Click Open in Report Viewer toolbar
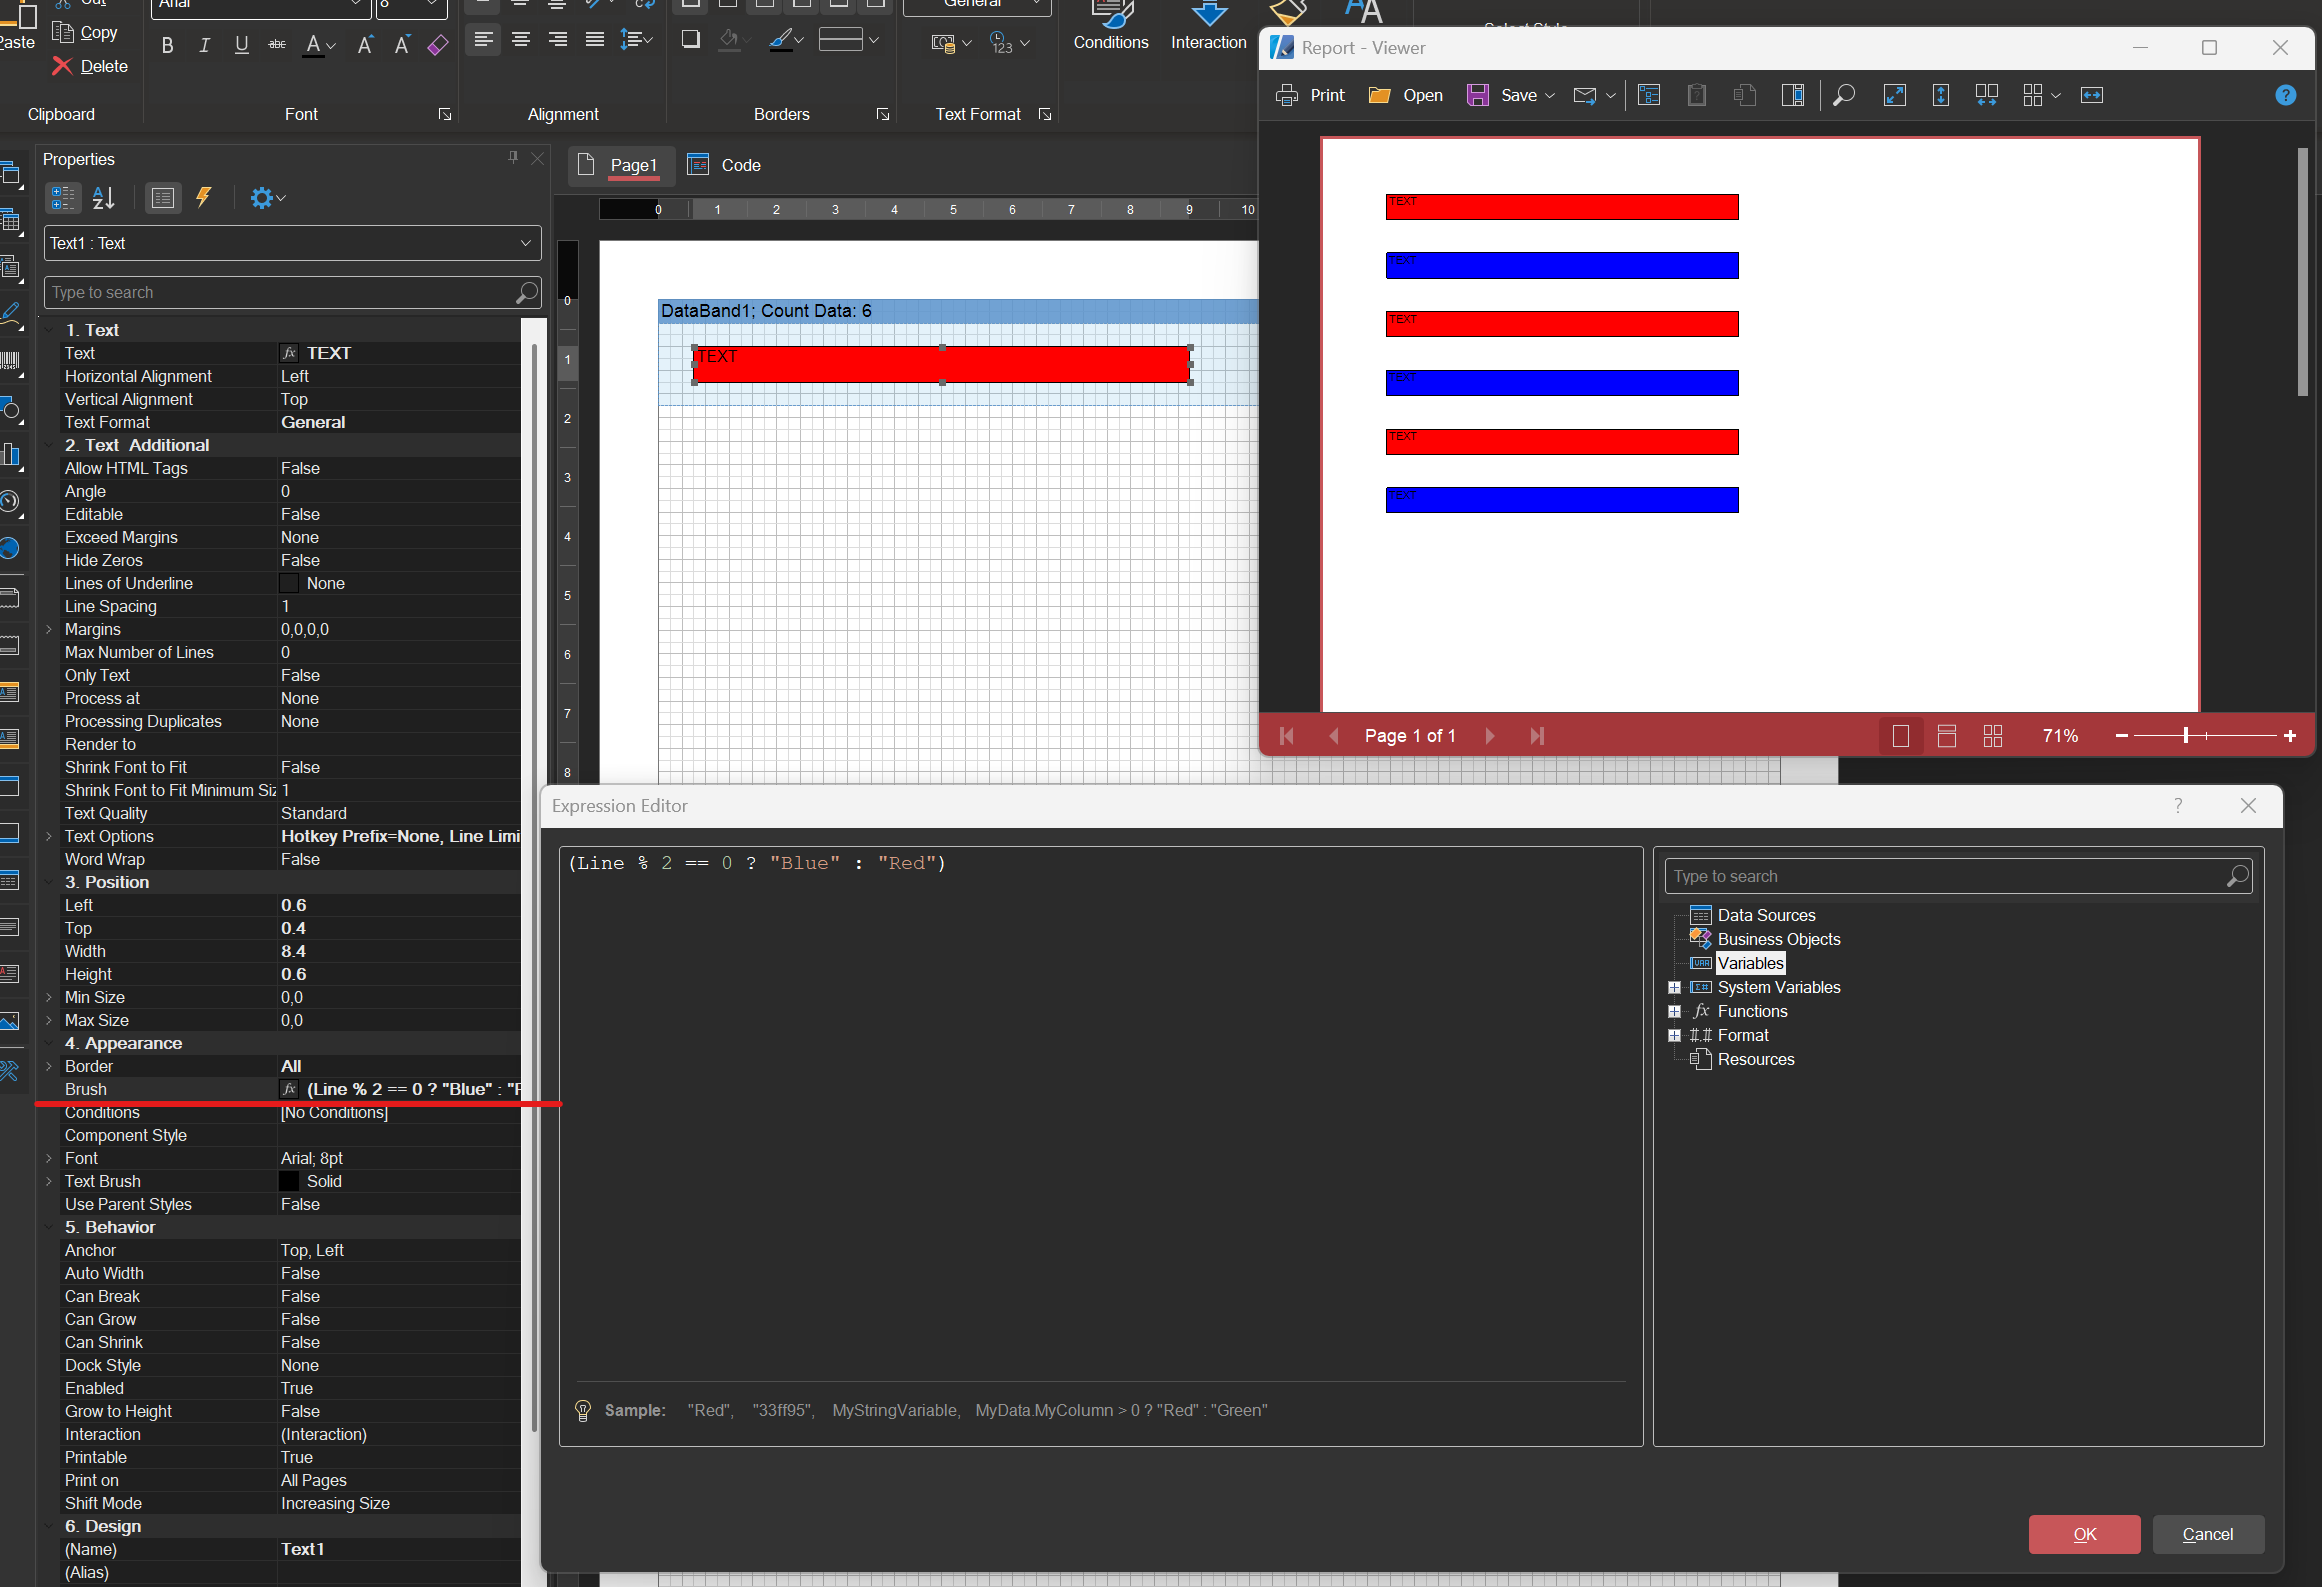The image size is (2322, 1587). click(1405, 95)
